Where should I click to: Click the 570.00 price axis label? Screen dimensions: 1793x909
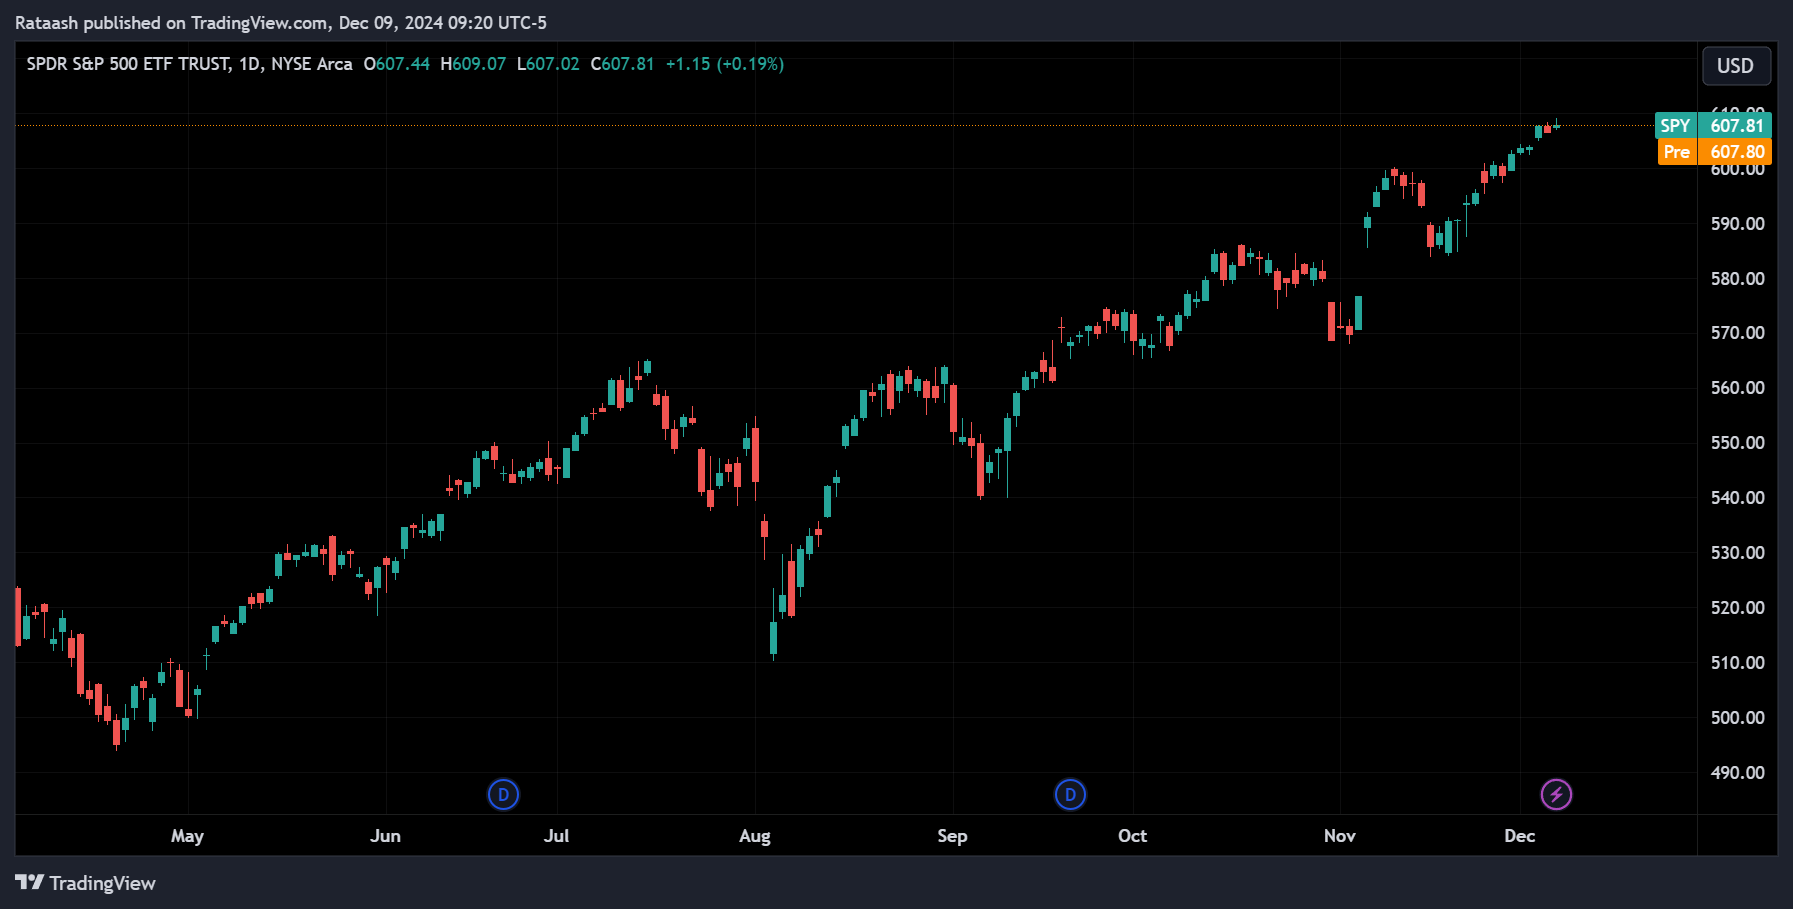click(x=1738, y=333)
